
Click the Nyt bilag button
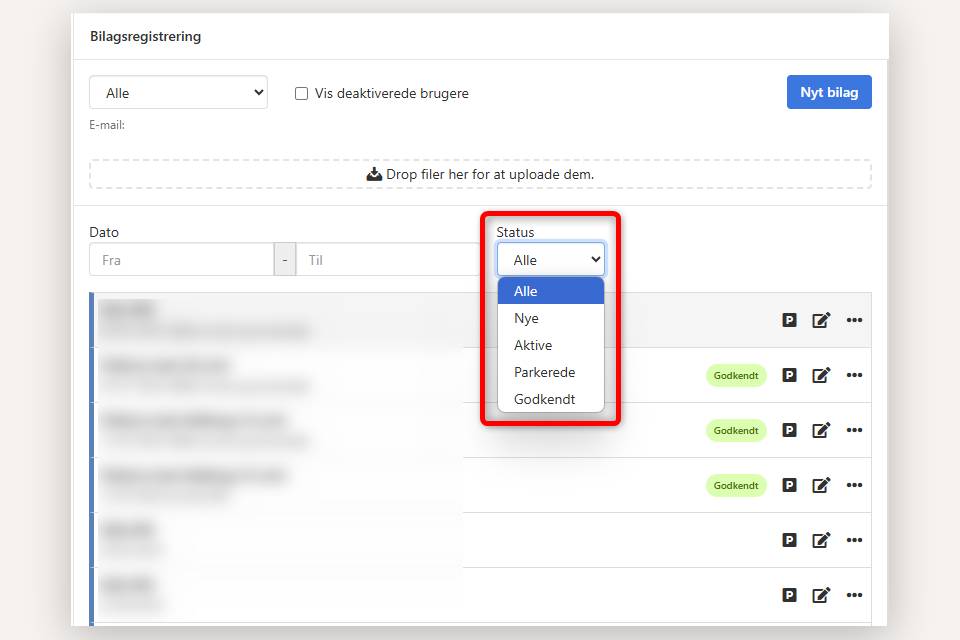point(829,92)
